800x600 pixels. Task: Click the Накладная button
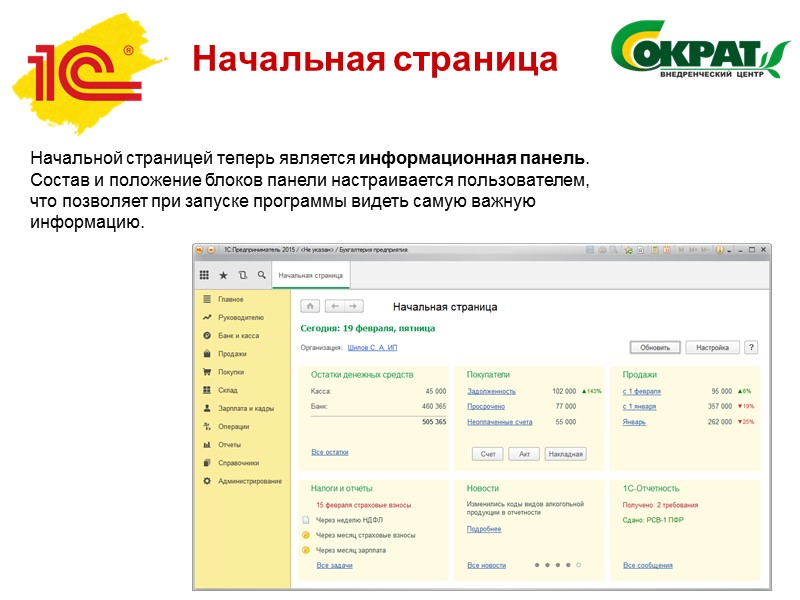coord(565,454)
